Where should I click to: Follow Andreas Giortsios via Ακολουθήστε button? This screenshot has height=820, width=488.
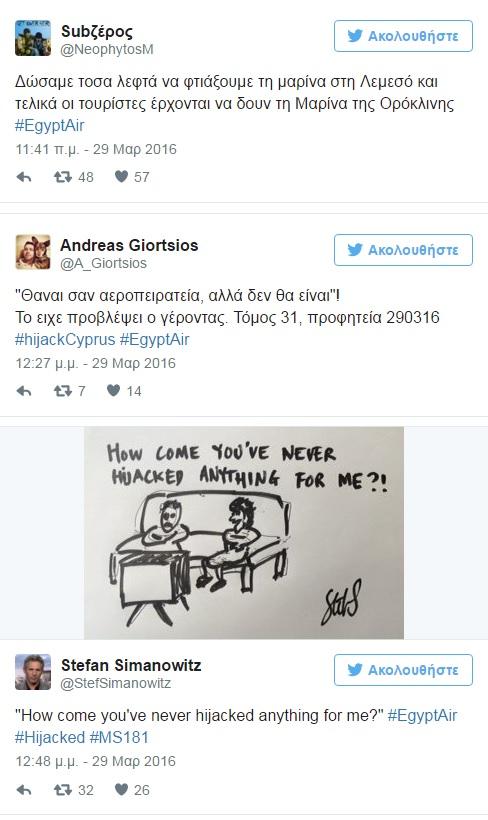(403, 250)
